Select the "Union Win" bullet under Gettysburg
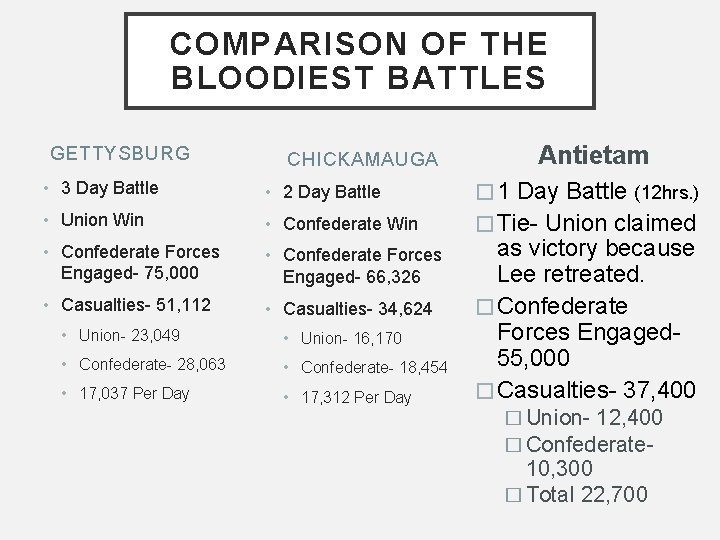The width and height of the screenshot is (720, 540). tap(102, 220)
